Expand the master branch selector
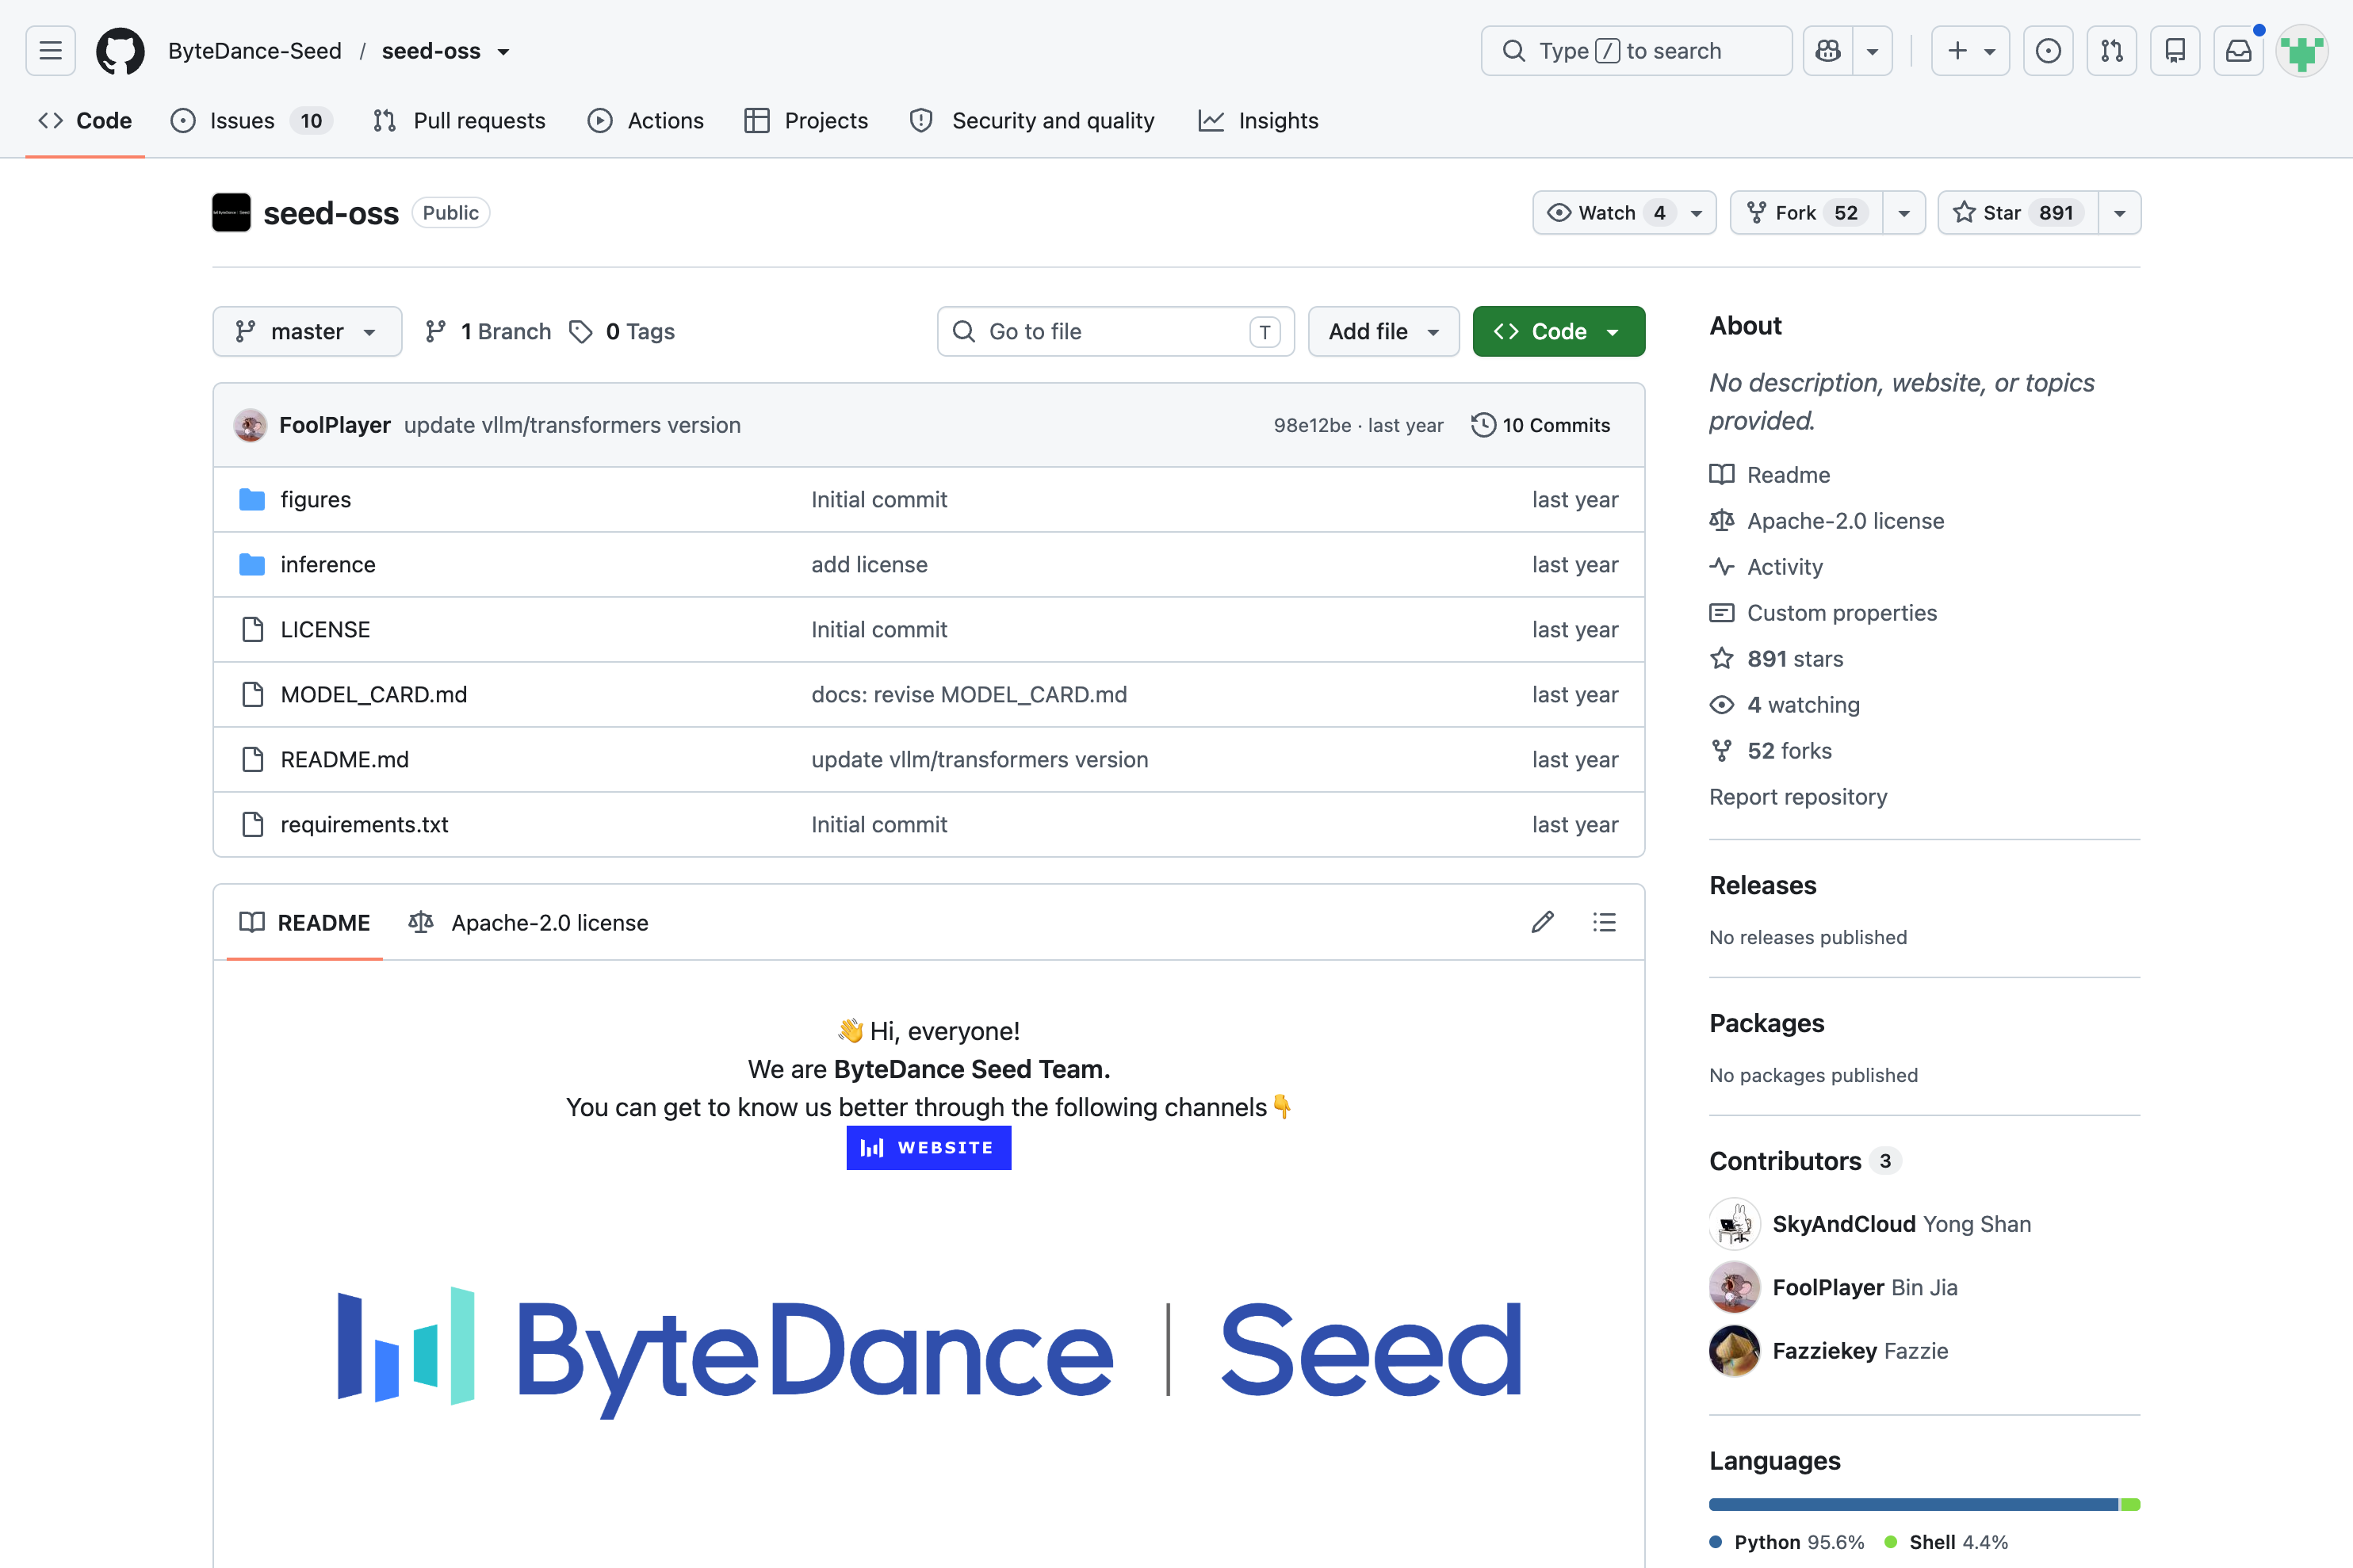2353x1568 pixels. (307, 331)
